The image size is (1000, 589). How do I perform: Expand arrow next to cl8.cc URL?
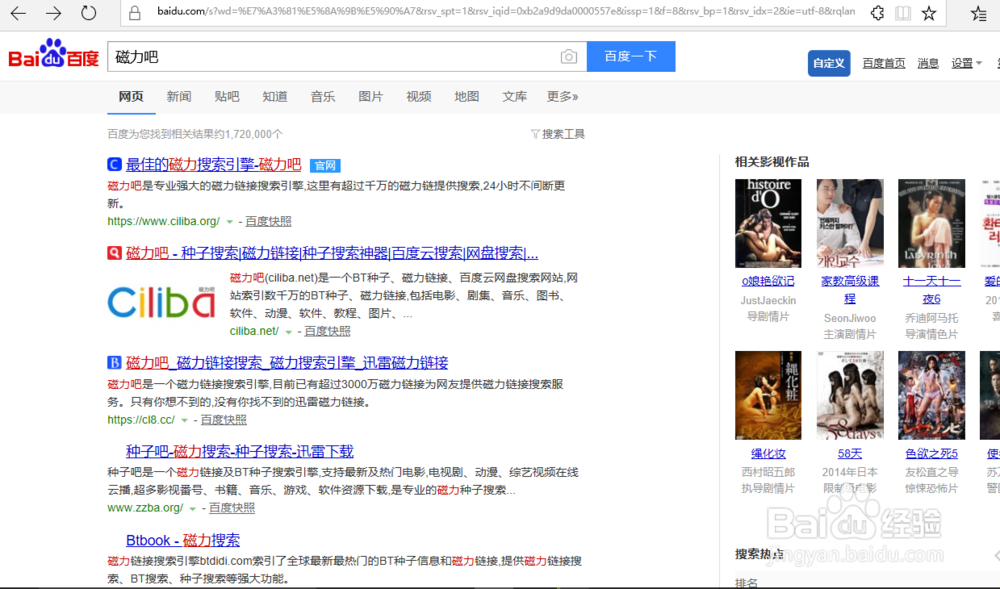click(184, 420)
